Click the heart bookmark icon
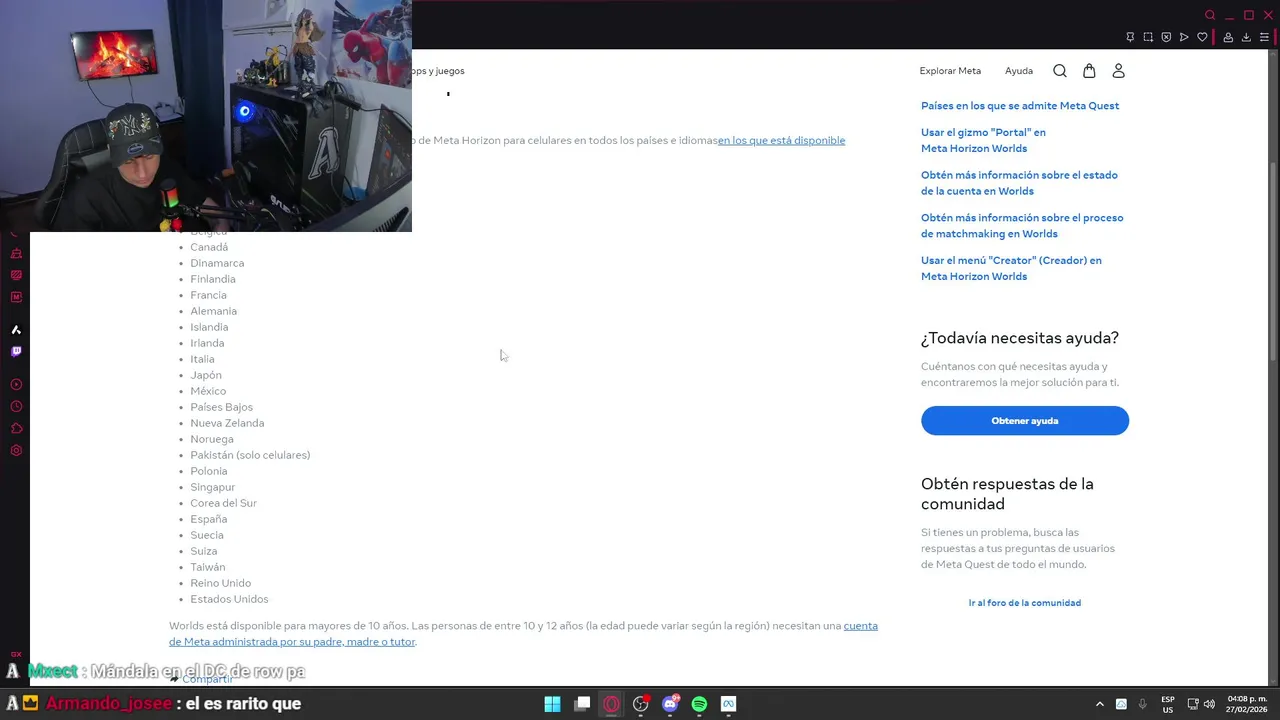The height and width of the screenshot is (720, 1280). [x=1202, y=37]
